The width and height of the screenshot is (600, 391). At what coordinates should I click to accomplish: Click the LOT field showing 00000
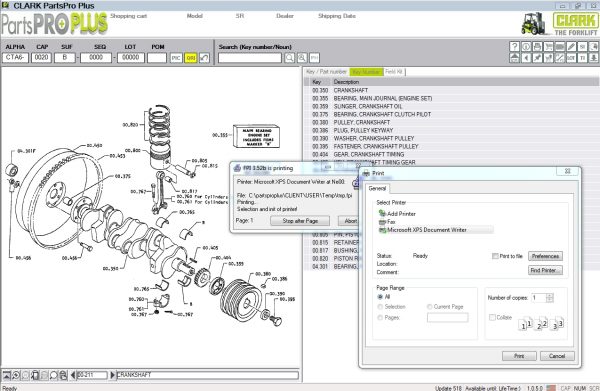pyautogui.click(x=131, y=58)
